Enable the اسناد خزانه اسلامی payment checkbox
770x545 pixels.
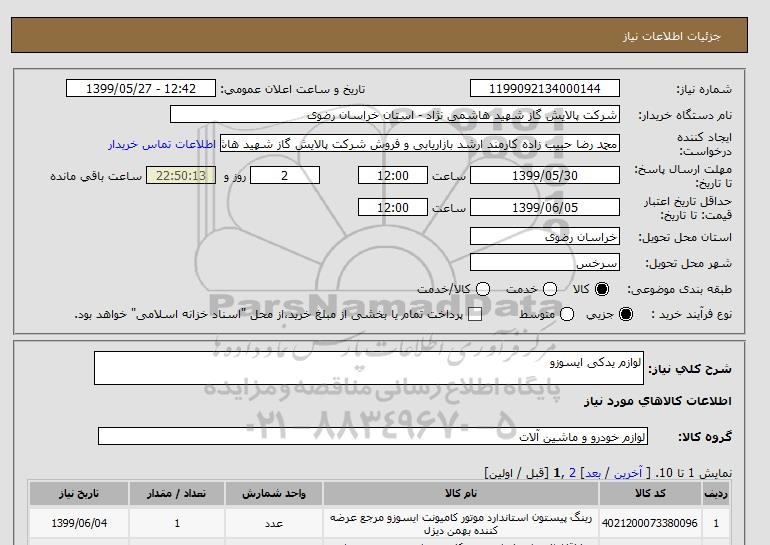pyautogui.click(x=475, y=314)
